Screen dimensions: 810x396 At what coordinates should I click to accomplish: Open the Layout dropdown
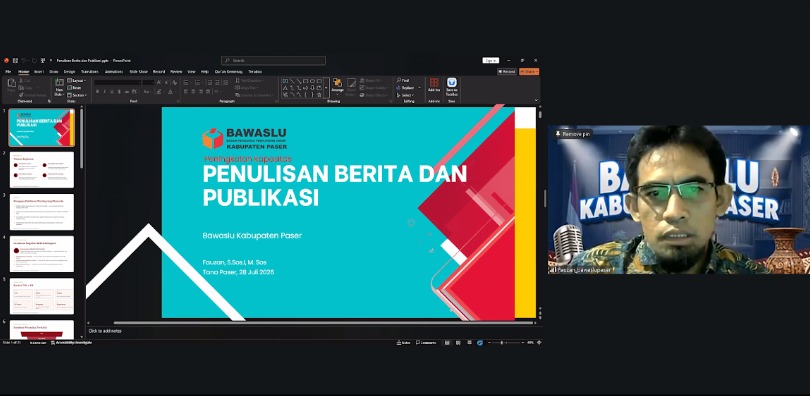coord(75,81)
